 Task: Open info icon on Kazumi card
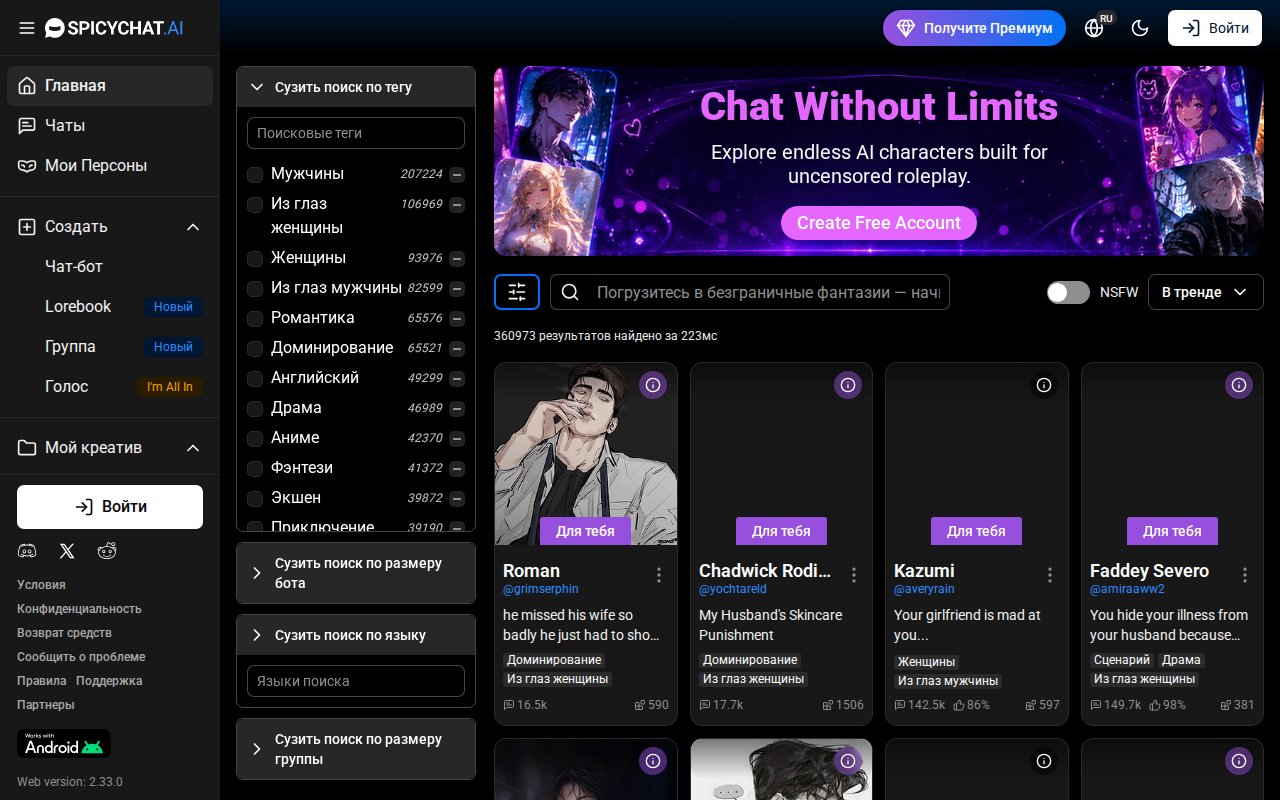point(1044,385)
